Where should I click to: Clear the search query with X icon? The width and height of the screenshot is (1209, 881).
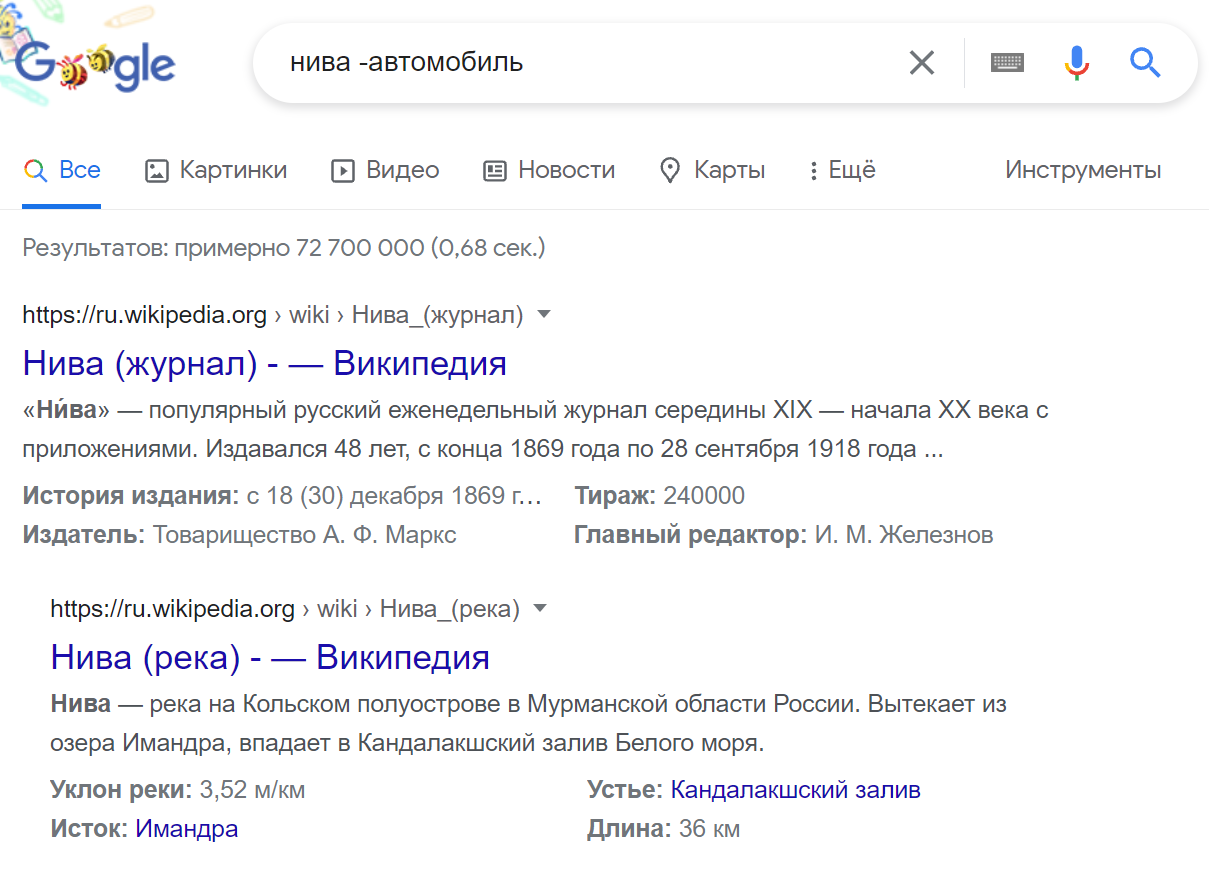921,63
